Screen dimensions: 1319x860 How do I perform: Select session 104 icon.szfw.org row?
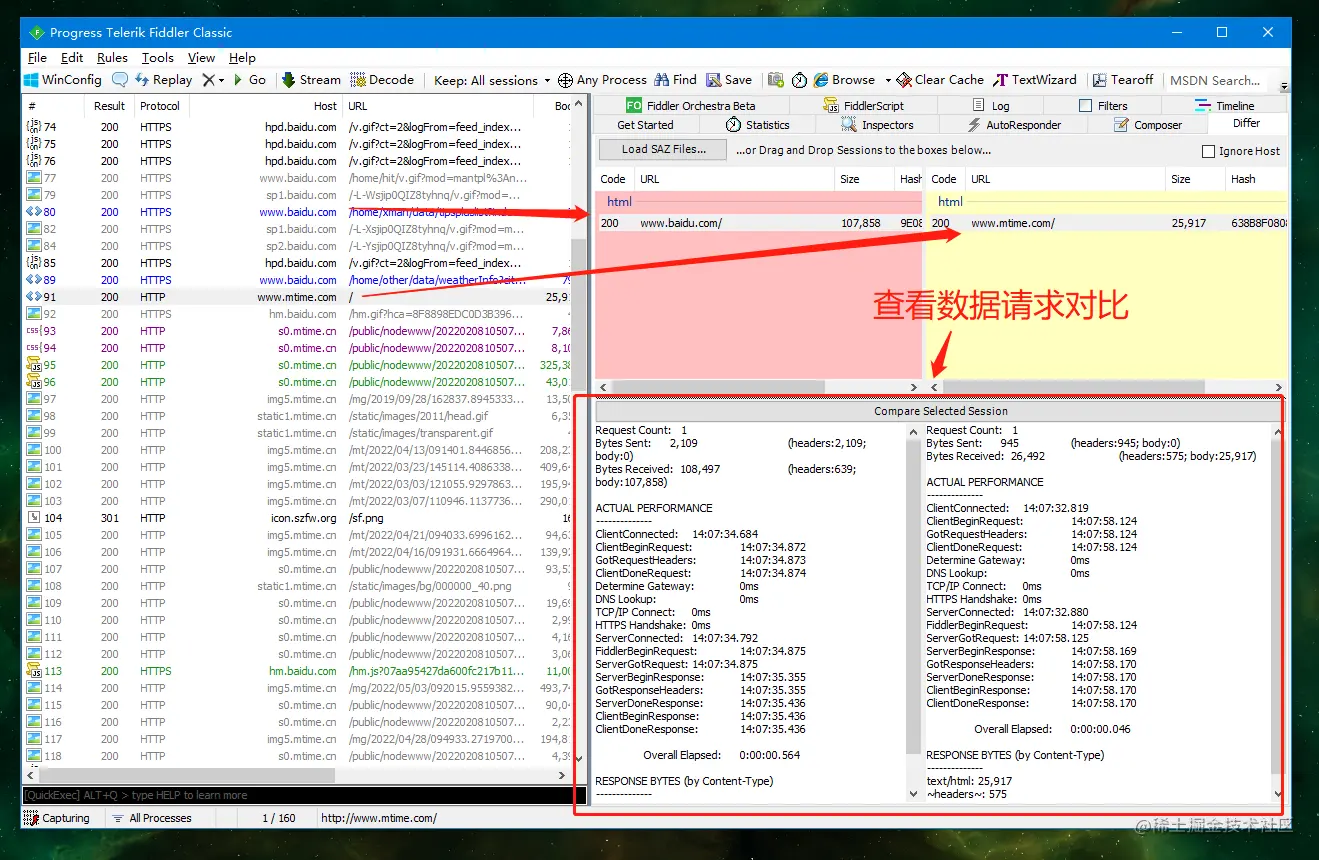[297, 518]
